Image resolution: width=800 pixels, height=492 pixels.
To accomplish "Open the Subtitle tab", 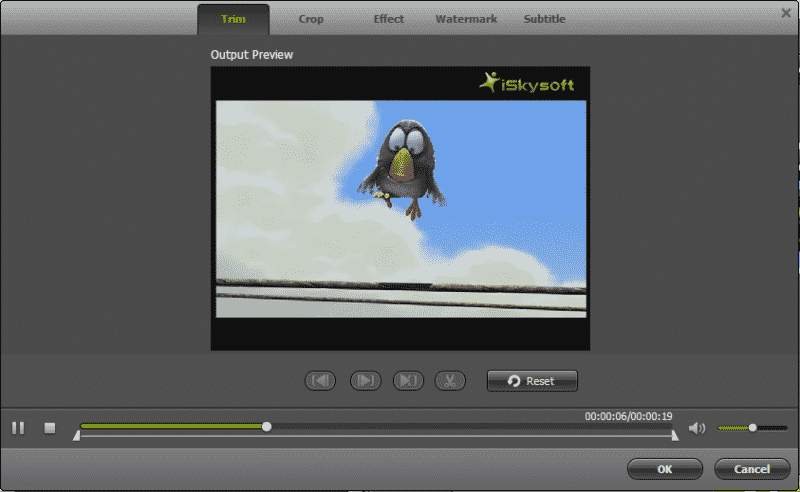I will point(544,19).
